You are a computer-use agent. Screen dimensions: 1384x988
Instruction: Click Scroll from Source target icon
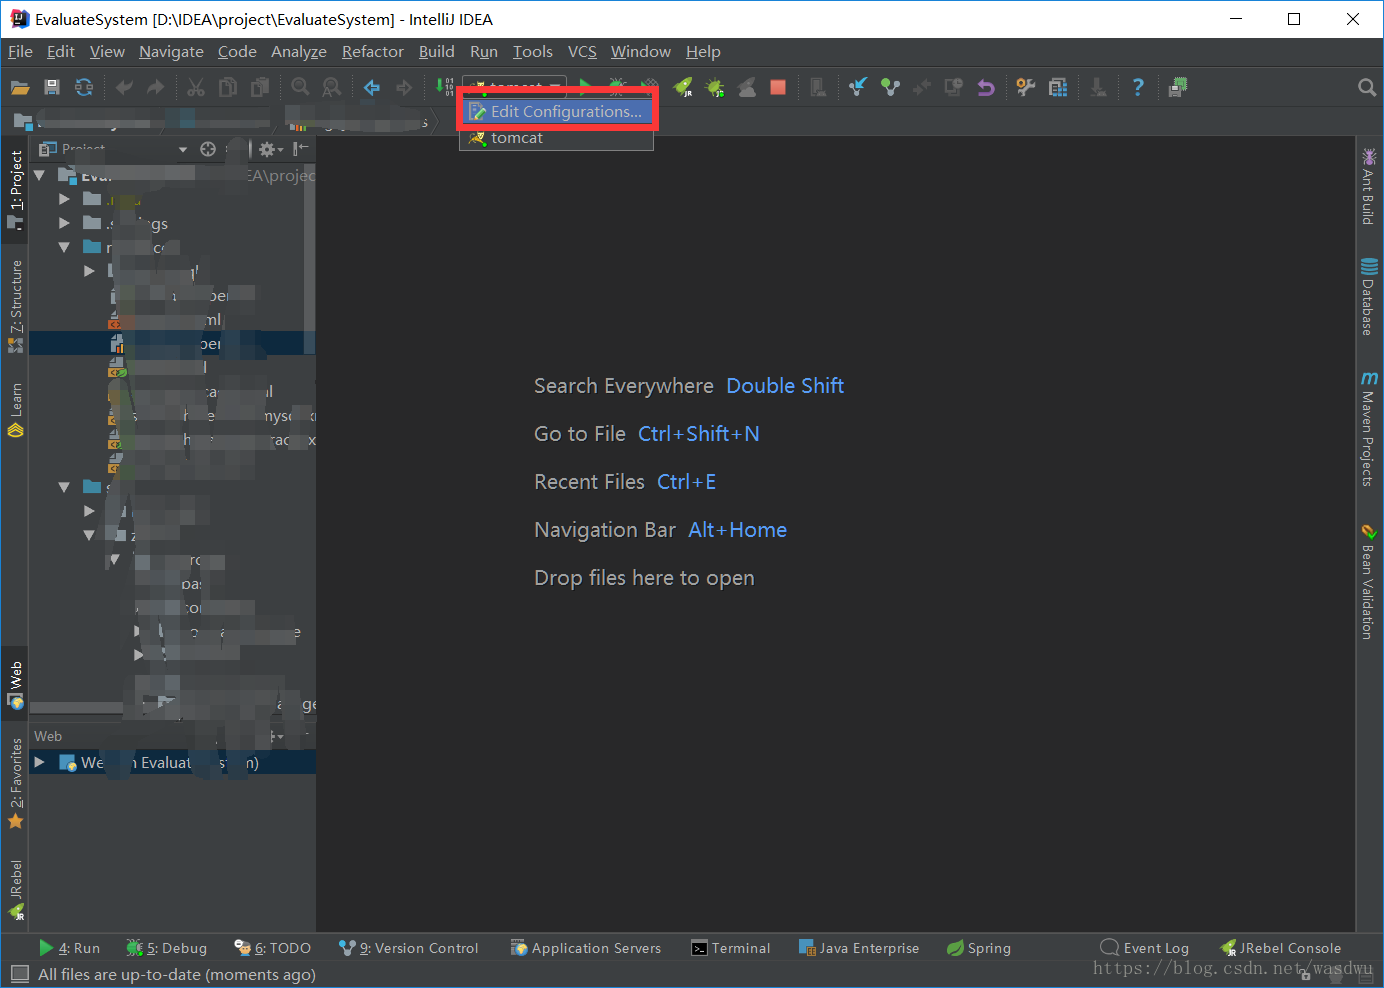click(208, 149)
